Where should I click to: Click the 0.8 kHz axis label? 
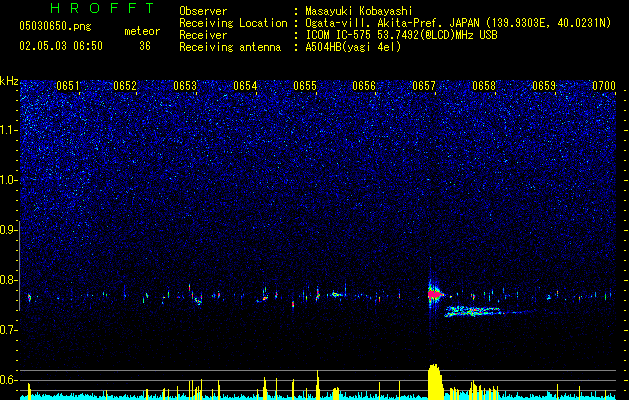8,280
